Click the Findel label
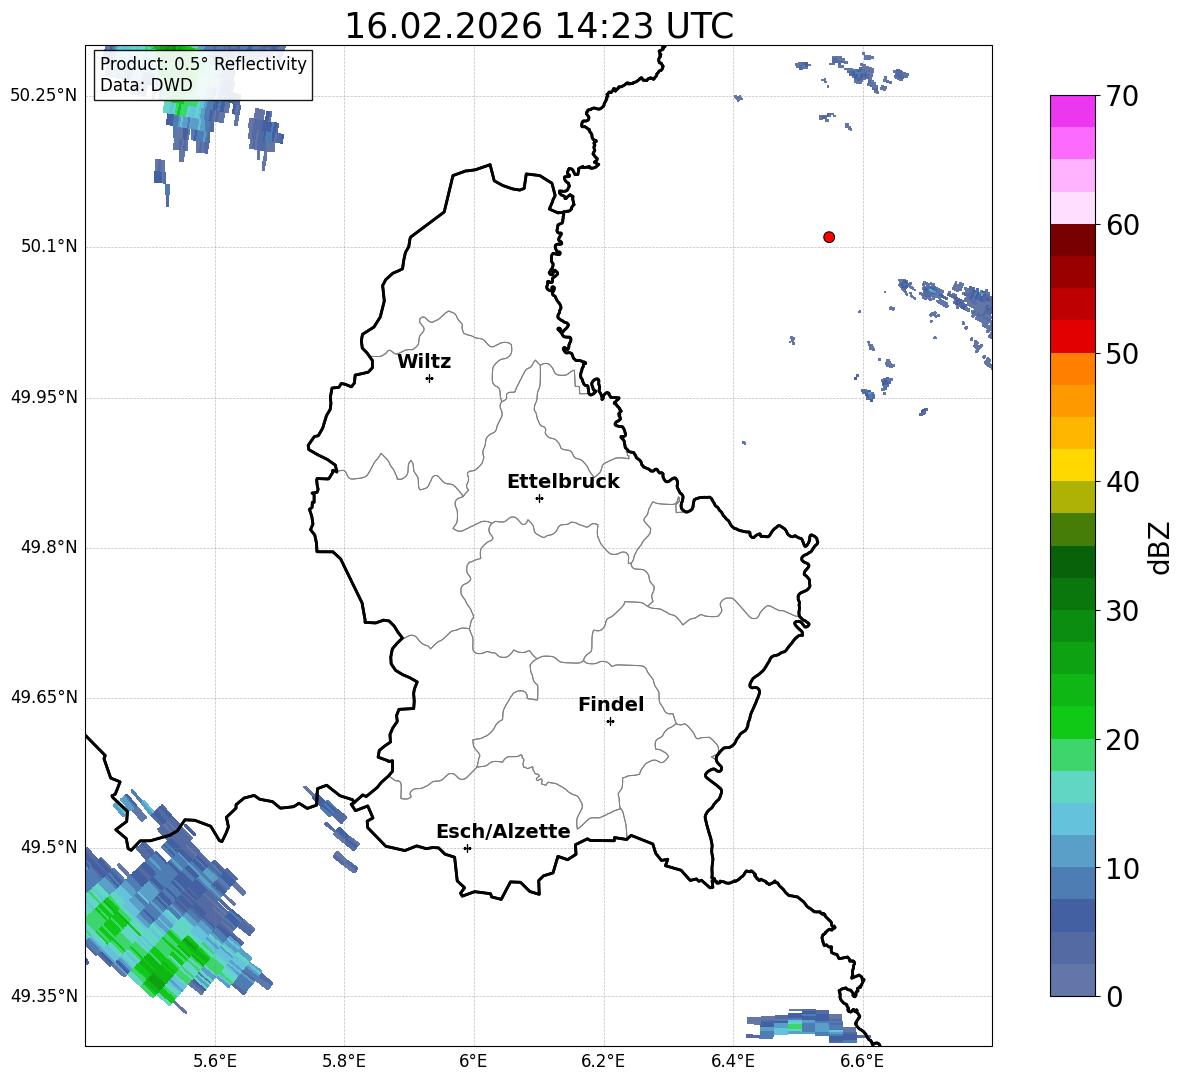The height and width of the screenshot is (1081, 1184). pos(611,704)
